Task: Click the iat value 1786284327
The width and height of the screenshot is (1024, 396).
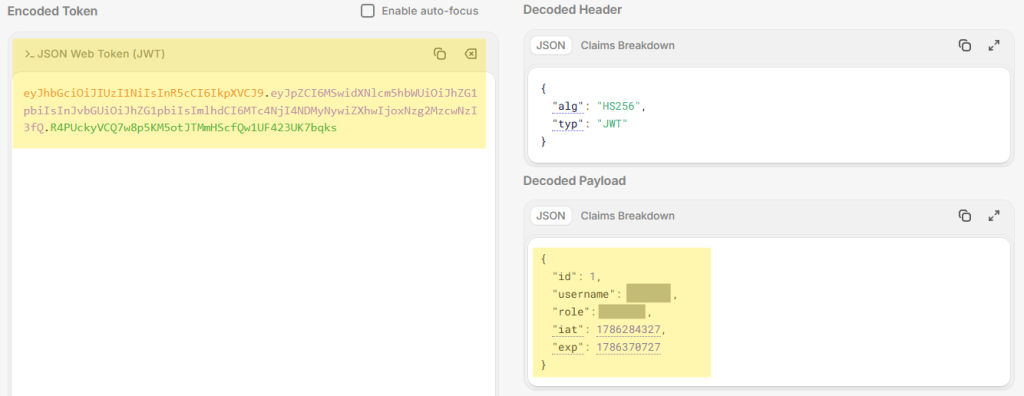Action: click(x=629, y=329)
